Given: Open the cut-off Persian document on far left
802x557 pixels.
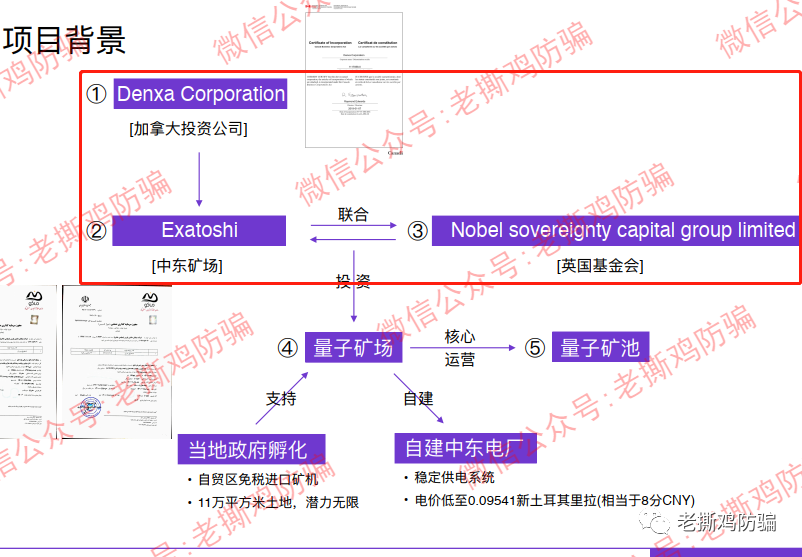Looking at the screenshot, I should coord(28,362).
